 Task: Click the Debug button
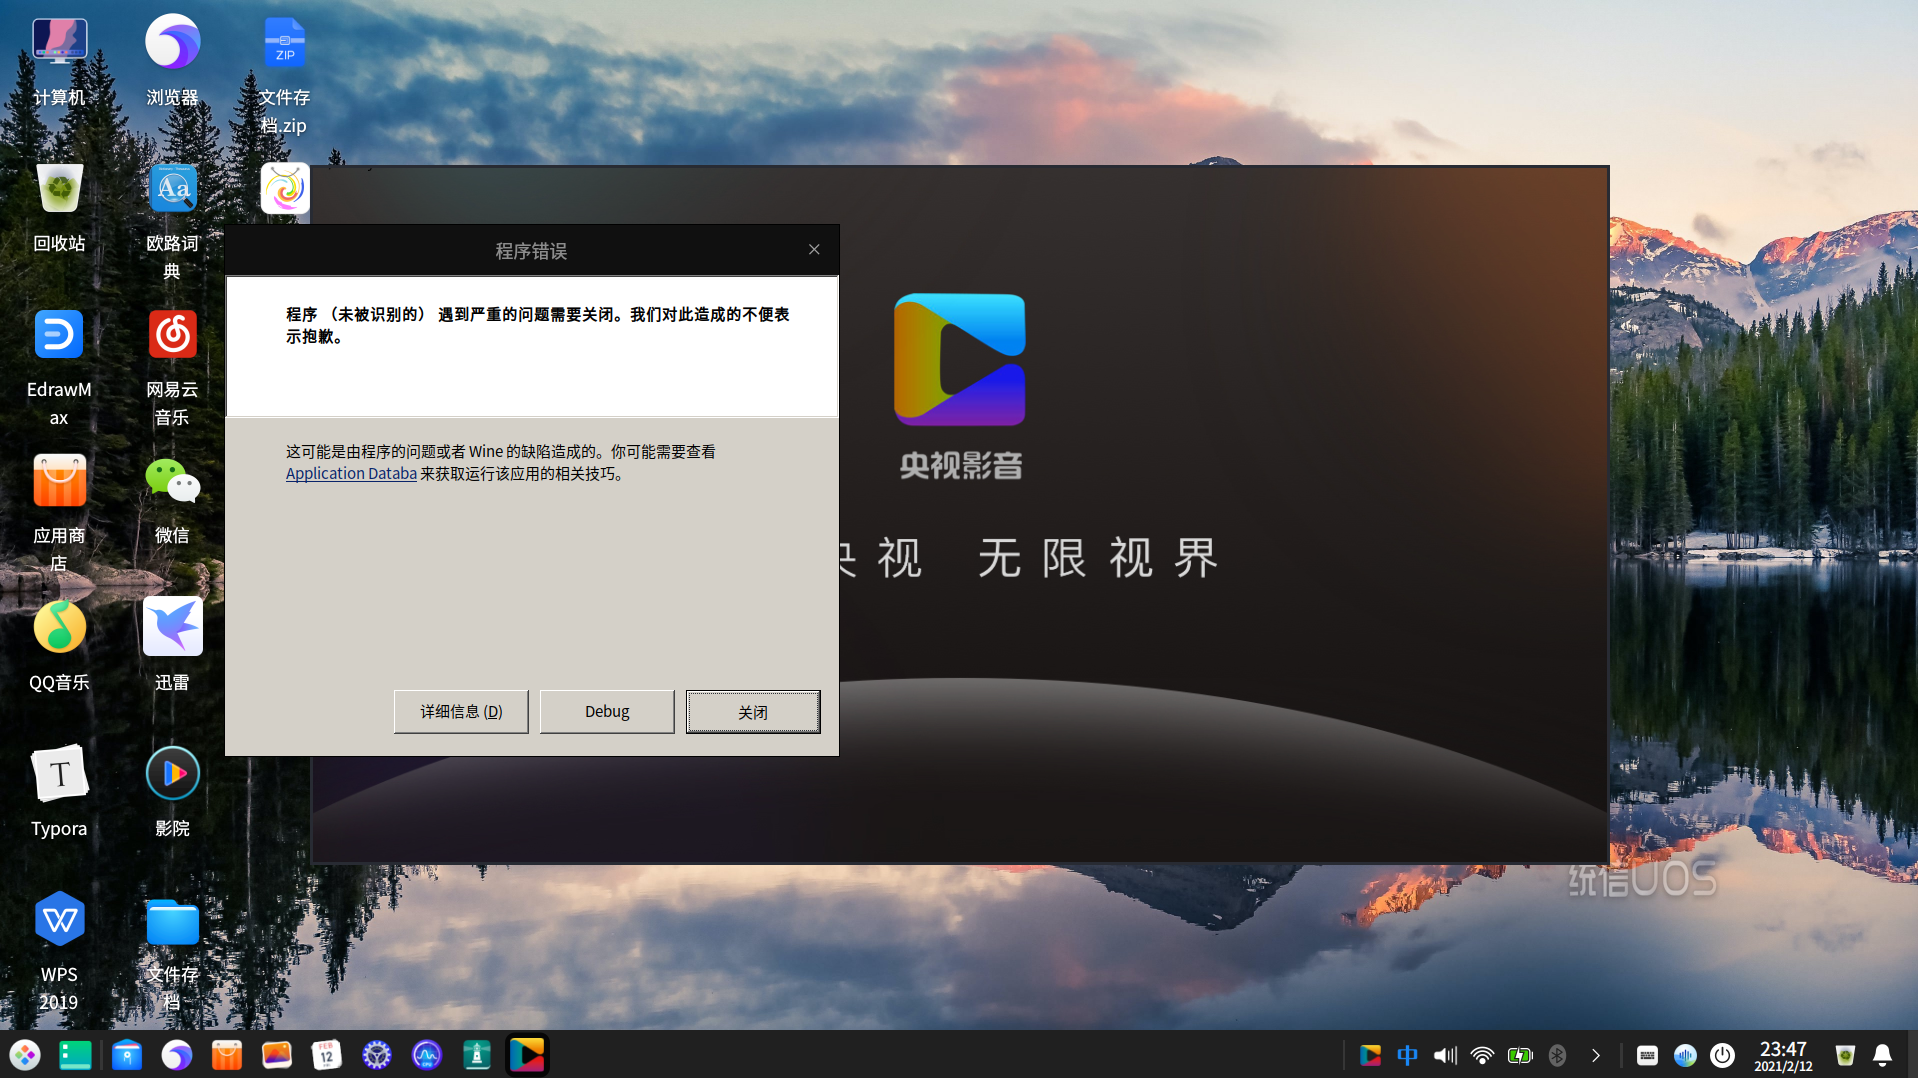(x=607, y=712)
